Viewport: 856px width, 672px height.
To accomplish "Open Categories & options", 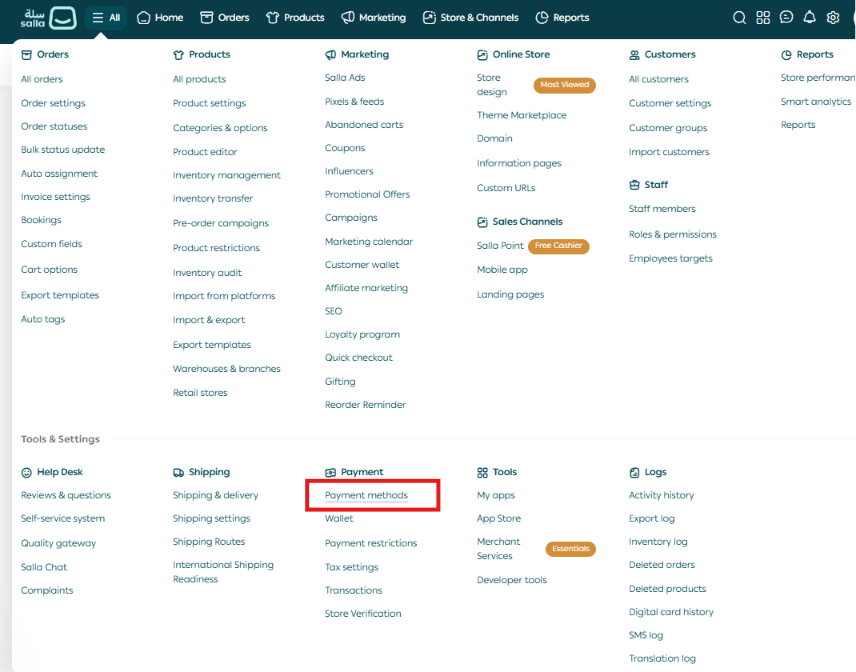I will [220, 128].
